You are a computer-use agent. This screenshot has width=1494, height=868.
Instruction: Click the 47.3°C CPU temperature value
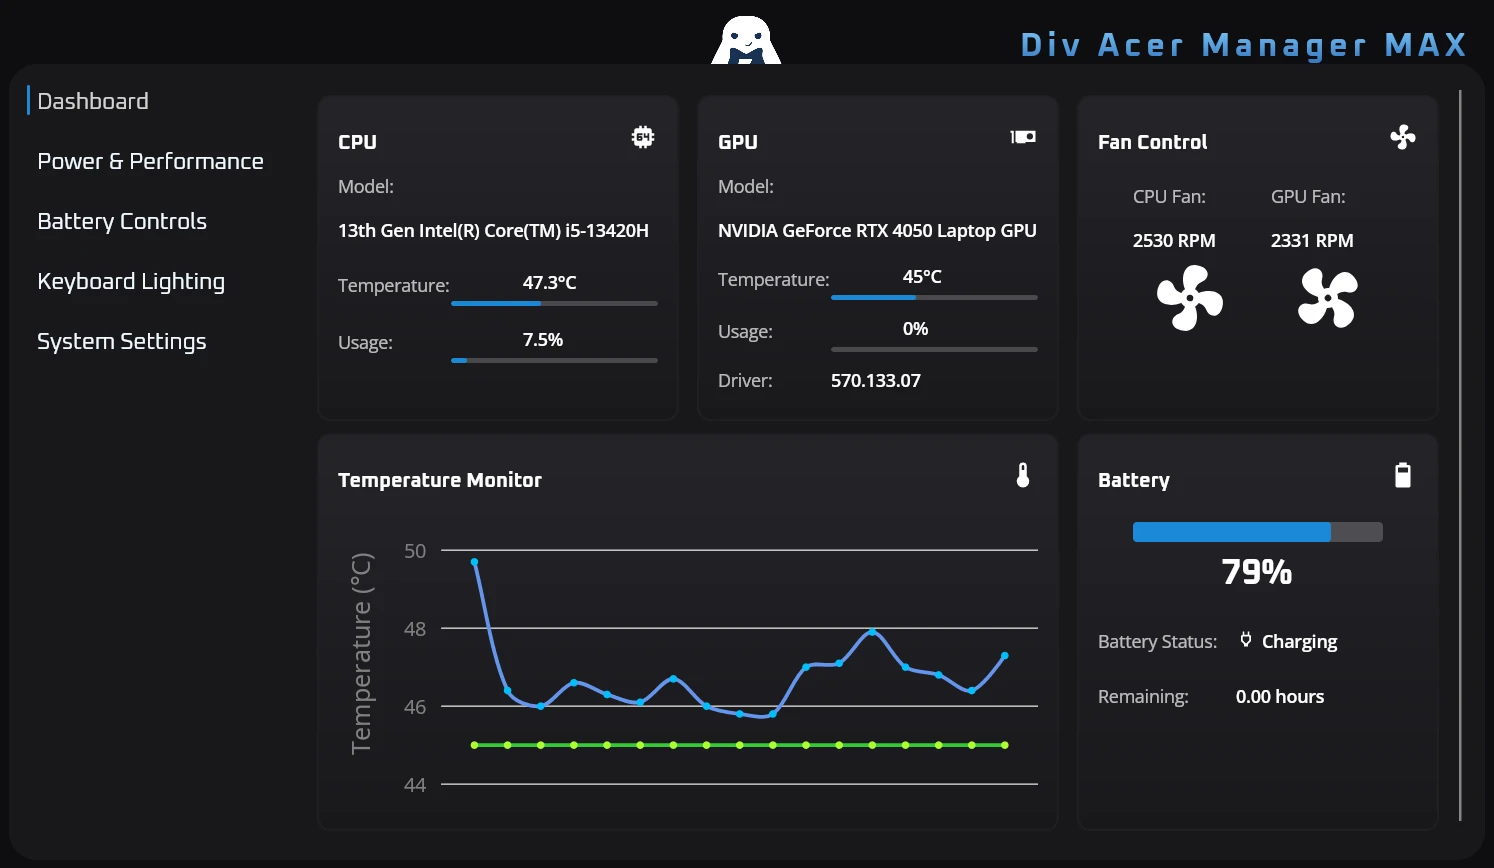pyautogui.click(x=550, y=283)
